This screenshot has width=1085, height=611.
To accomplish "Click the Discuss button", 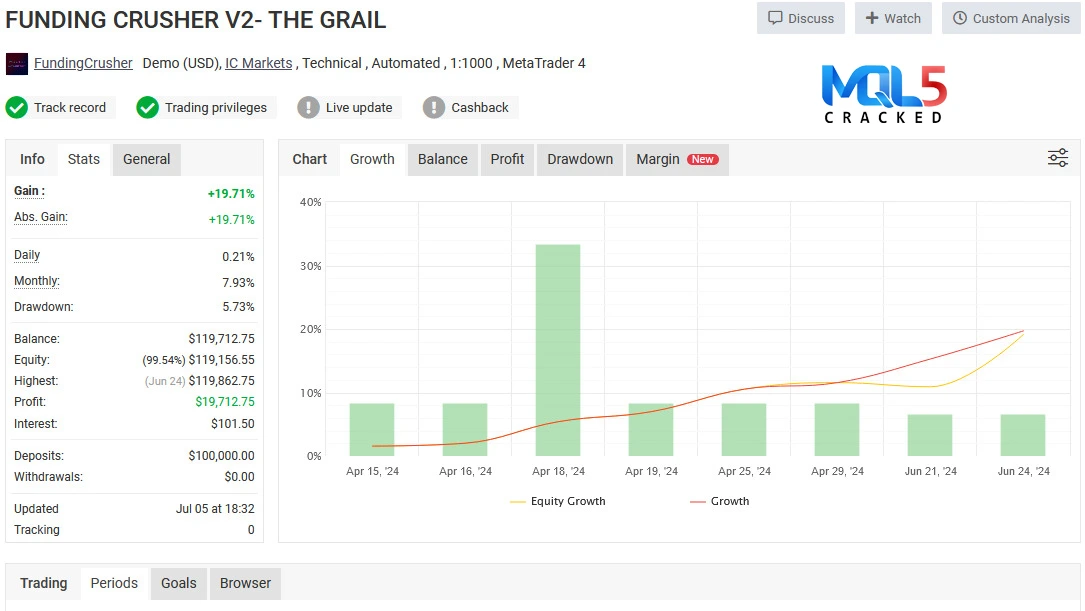I will (x=801, y=18).
